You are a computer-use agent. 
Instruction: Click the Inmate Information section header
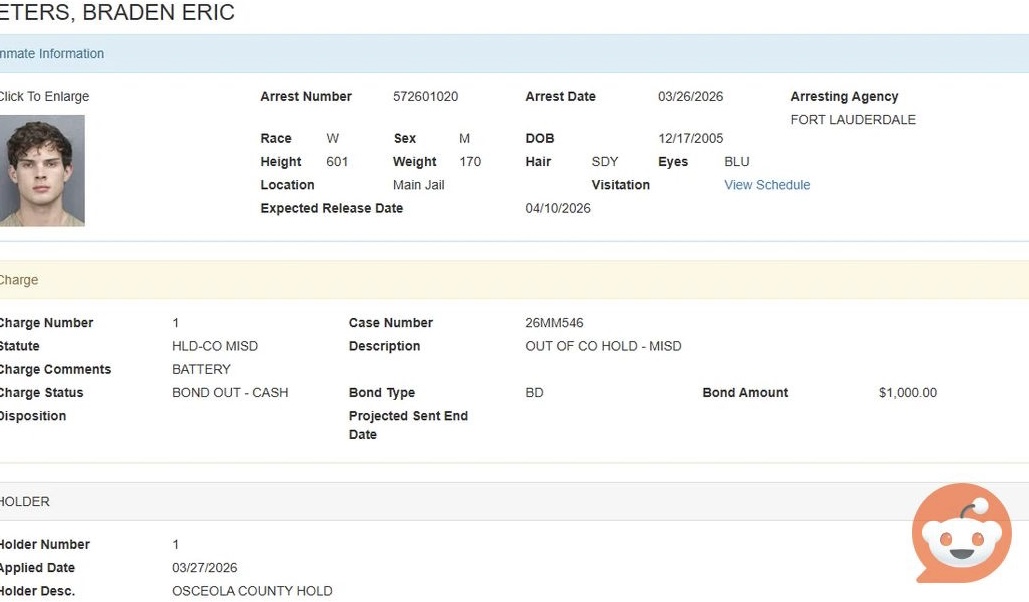pyautogui.click(x=514, y=54)
